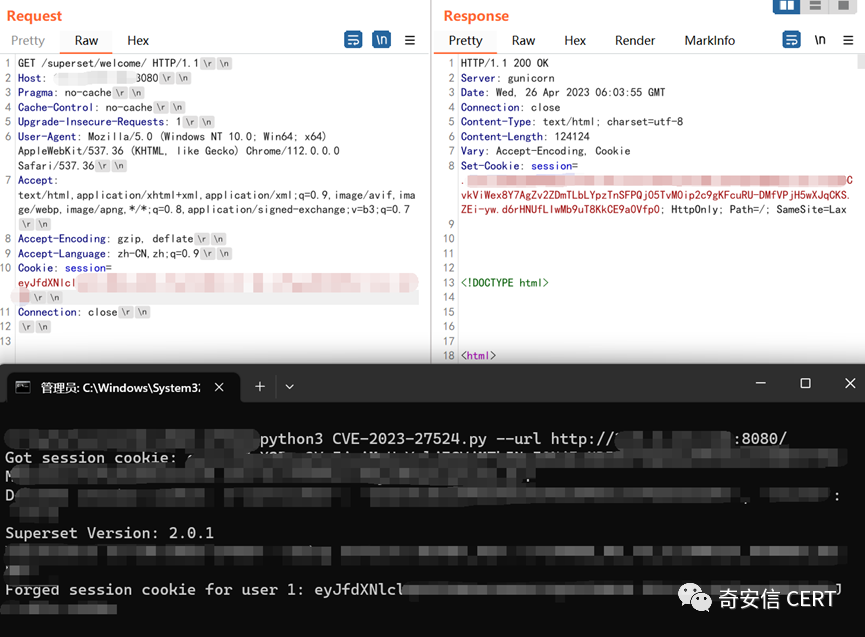This screenshot has height=637, width=865.
Task: Click the Set-Cookie: session= header
Action: [519, 166]
